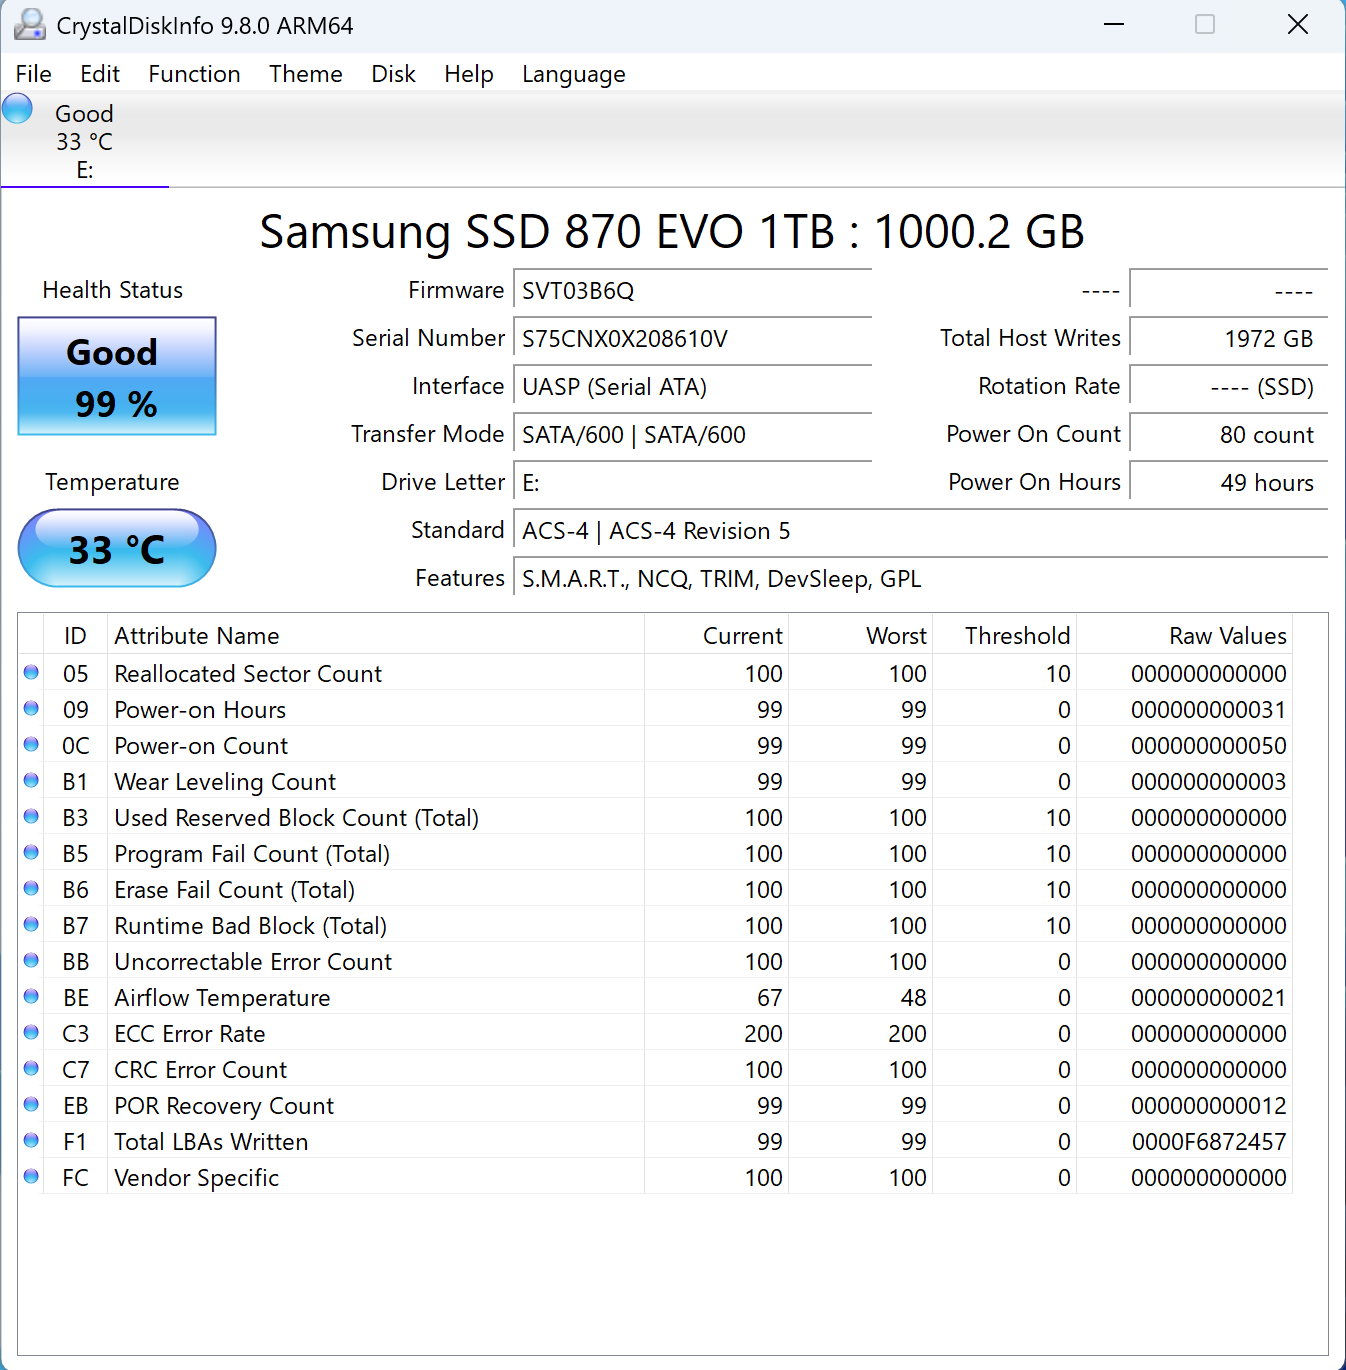Click the Good 99 % health status button
The image size is (1346, 1370).
(117, 377)
